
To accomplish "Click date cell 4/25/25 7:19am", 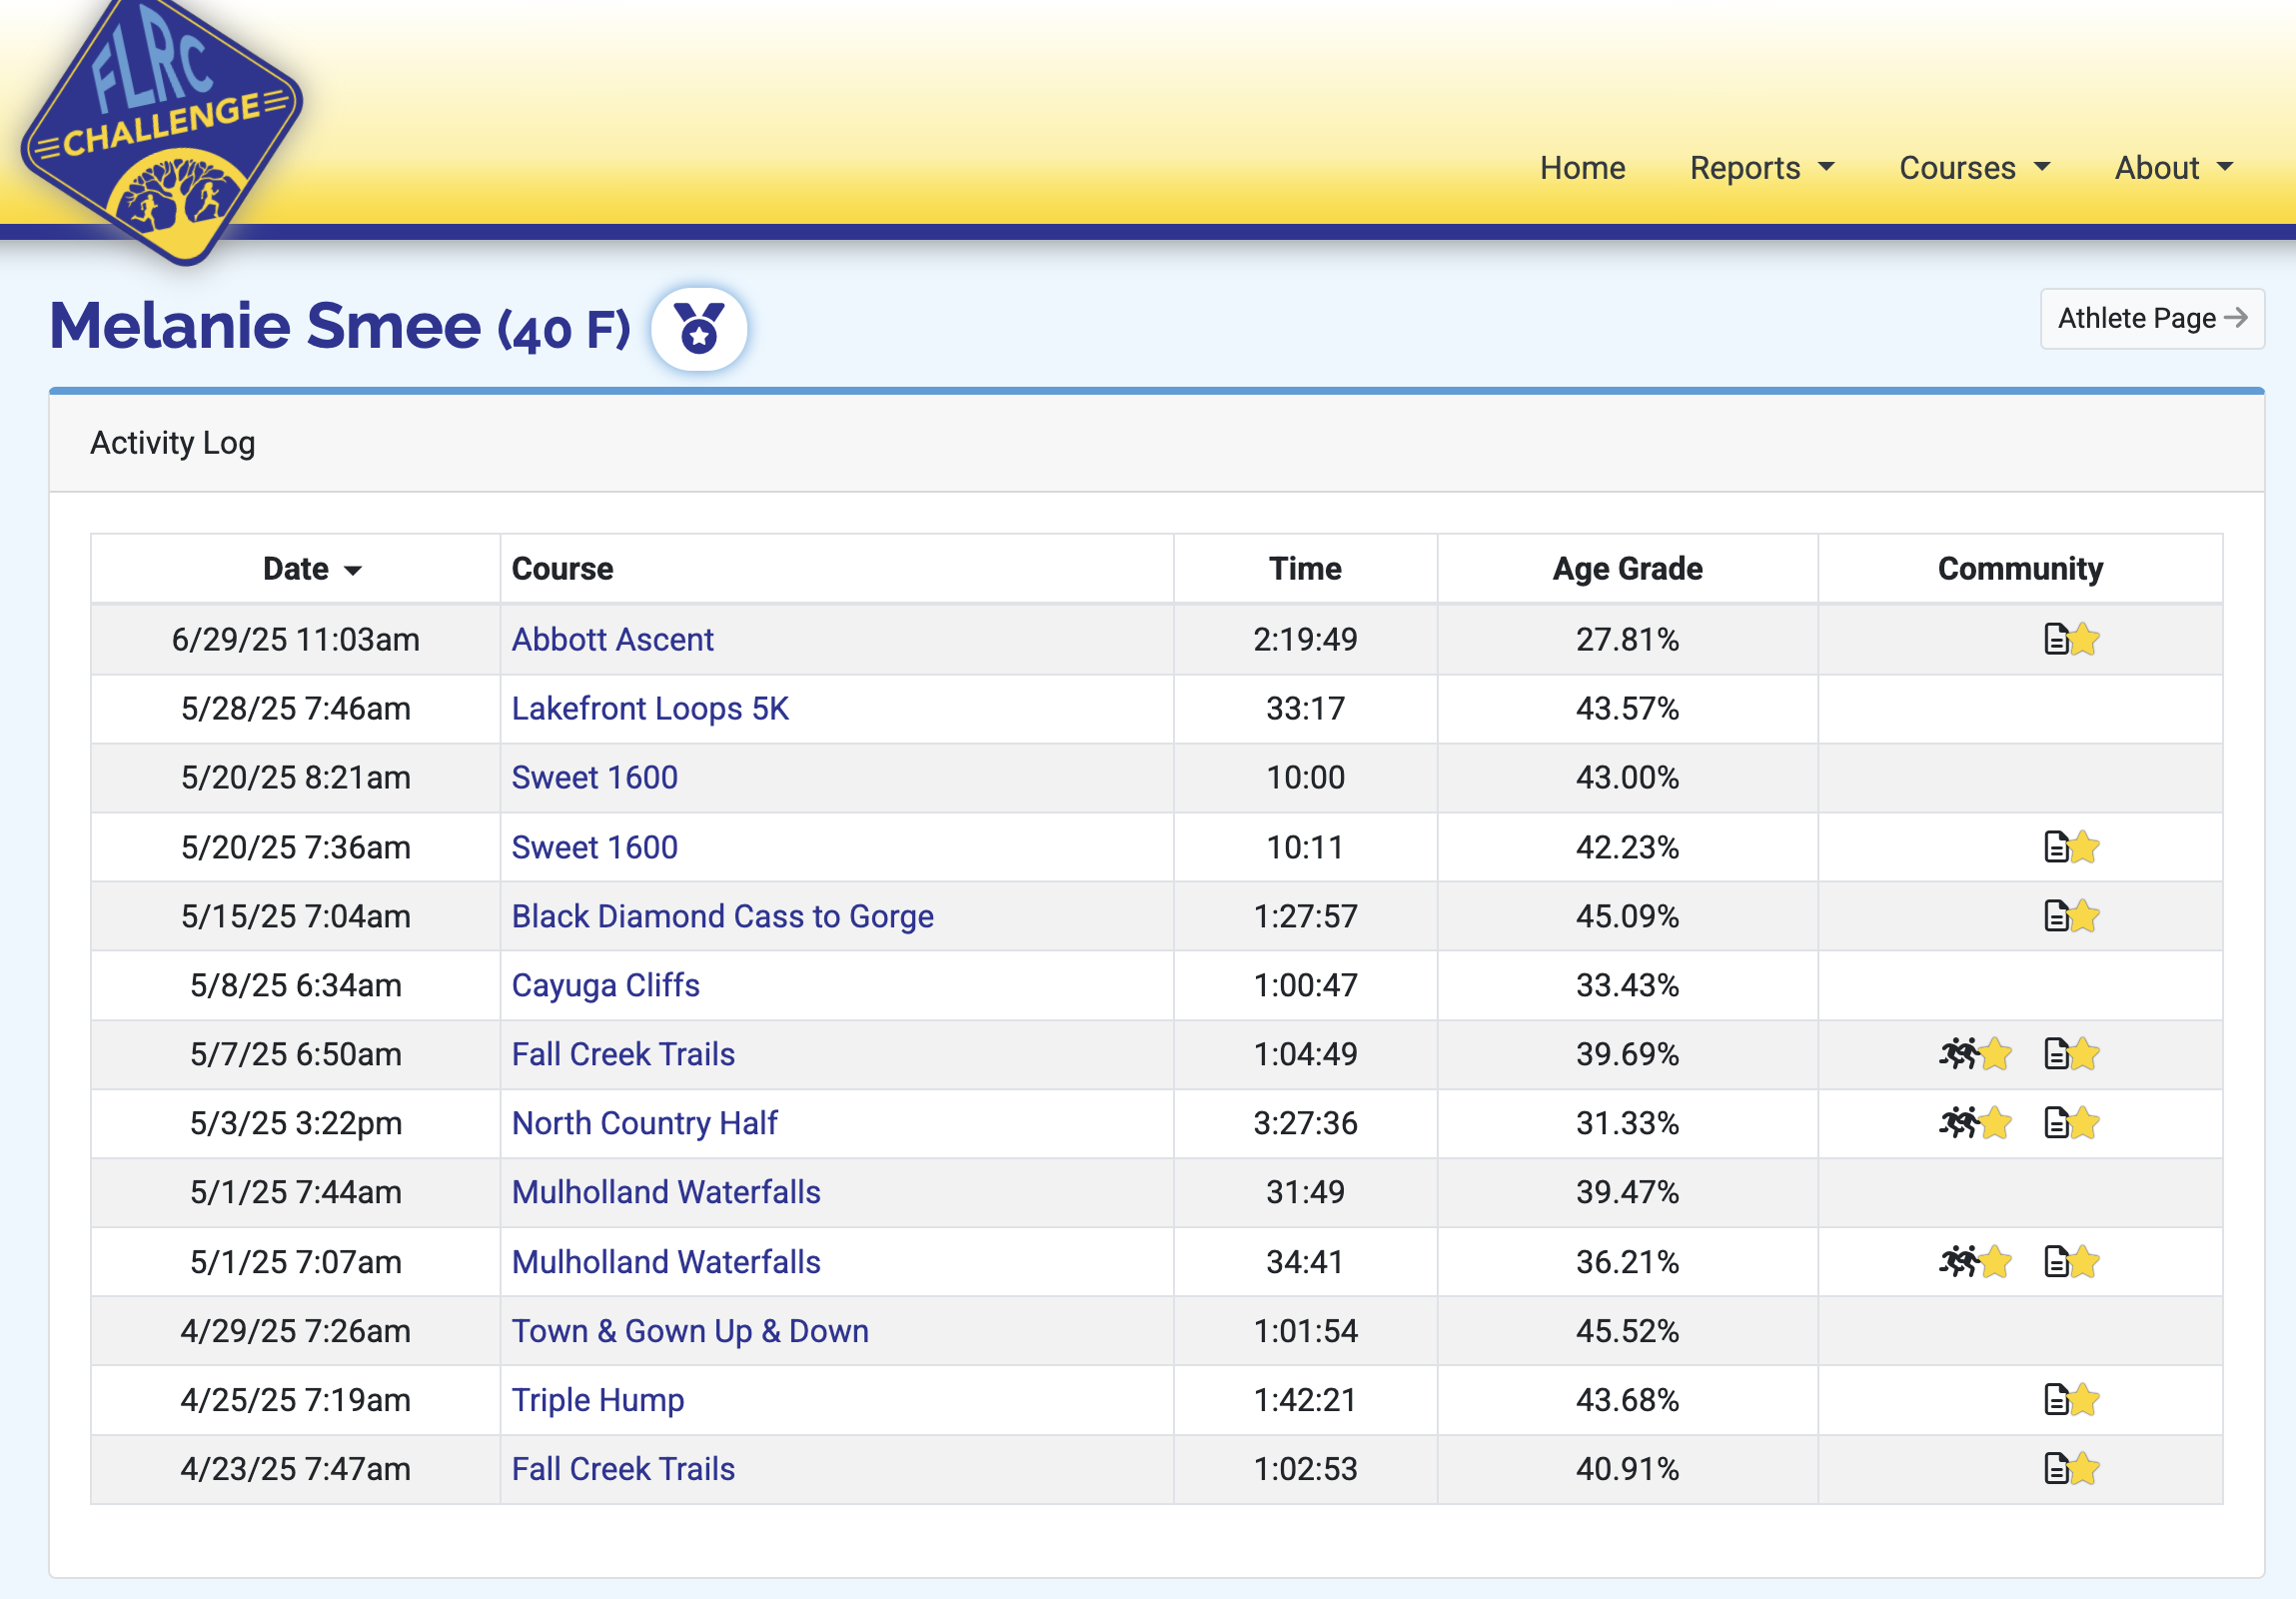I will [296, 1400].
